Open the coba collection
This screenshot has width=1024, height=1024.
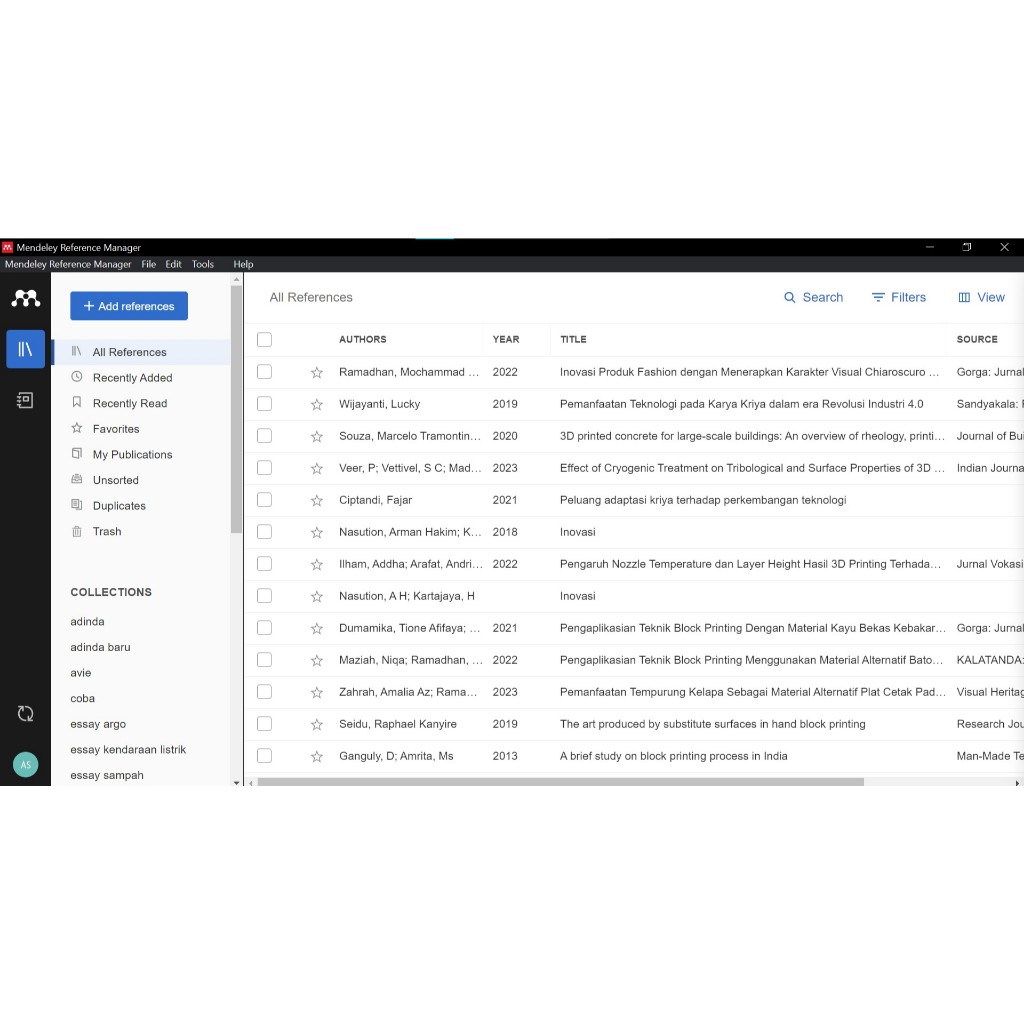click(82, 699)
